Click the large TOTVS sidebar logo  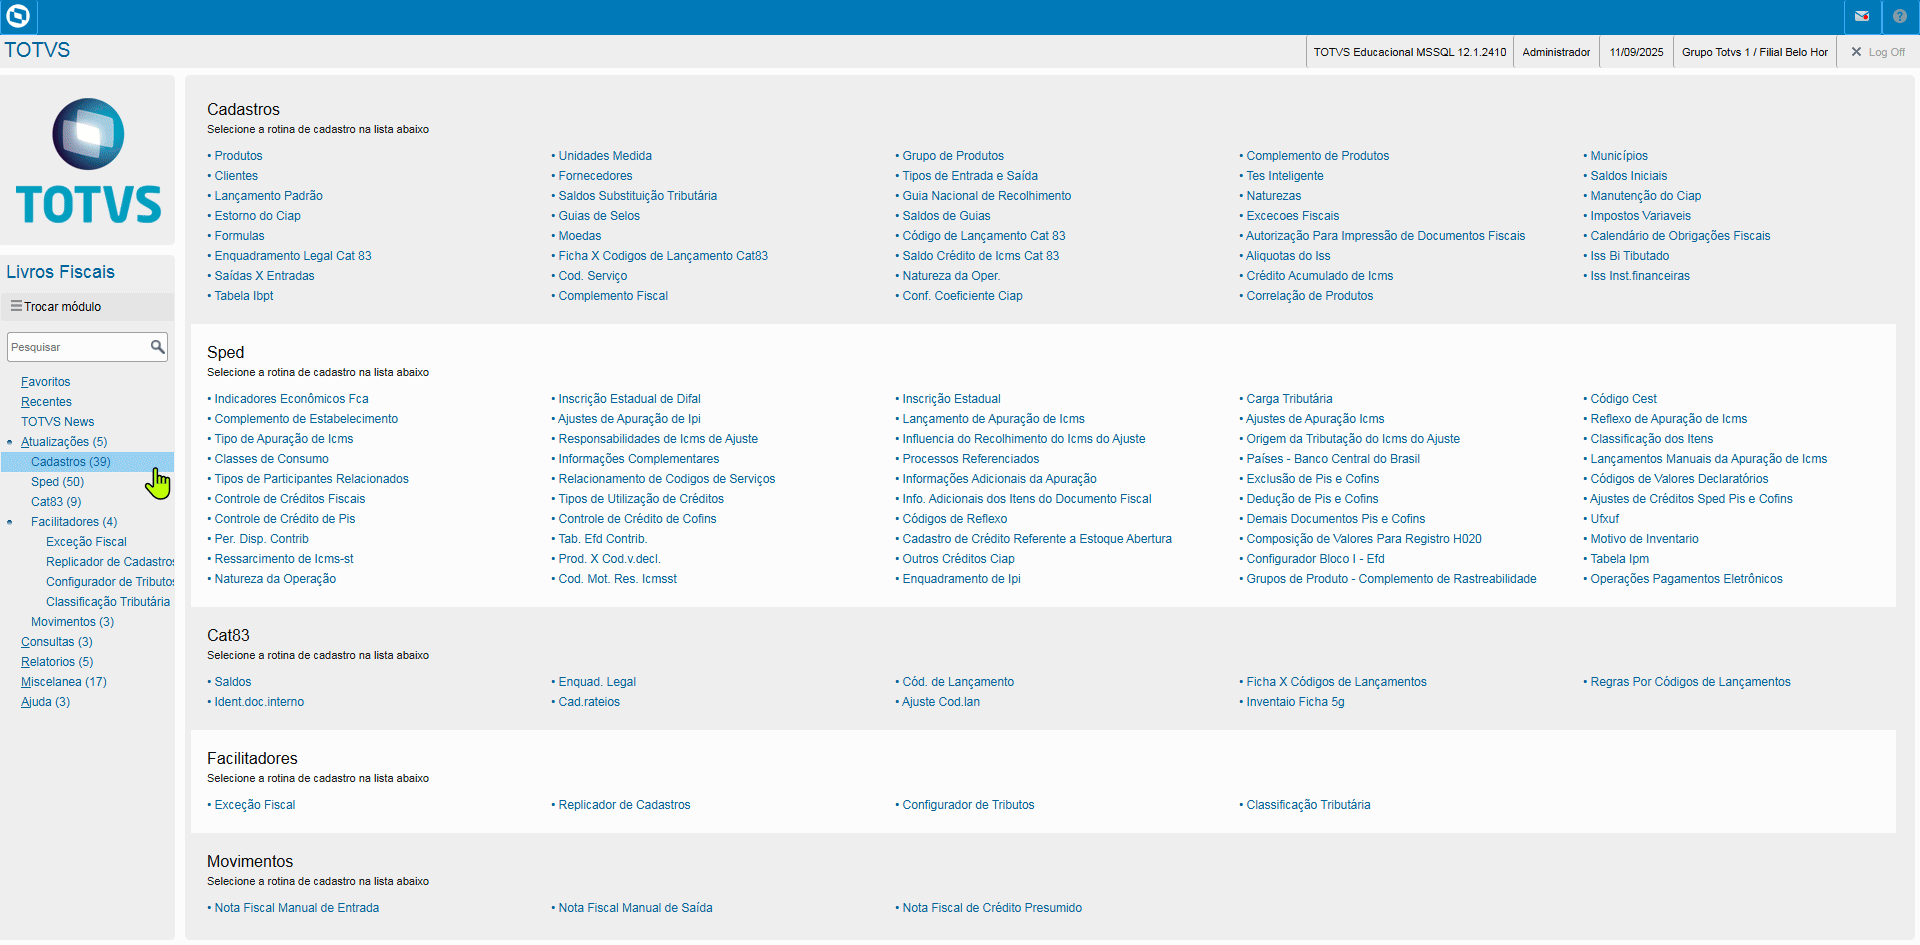(88, 161)
